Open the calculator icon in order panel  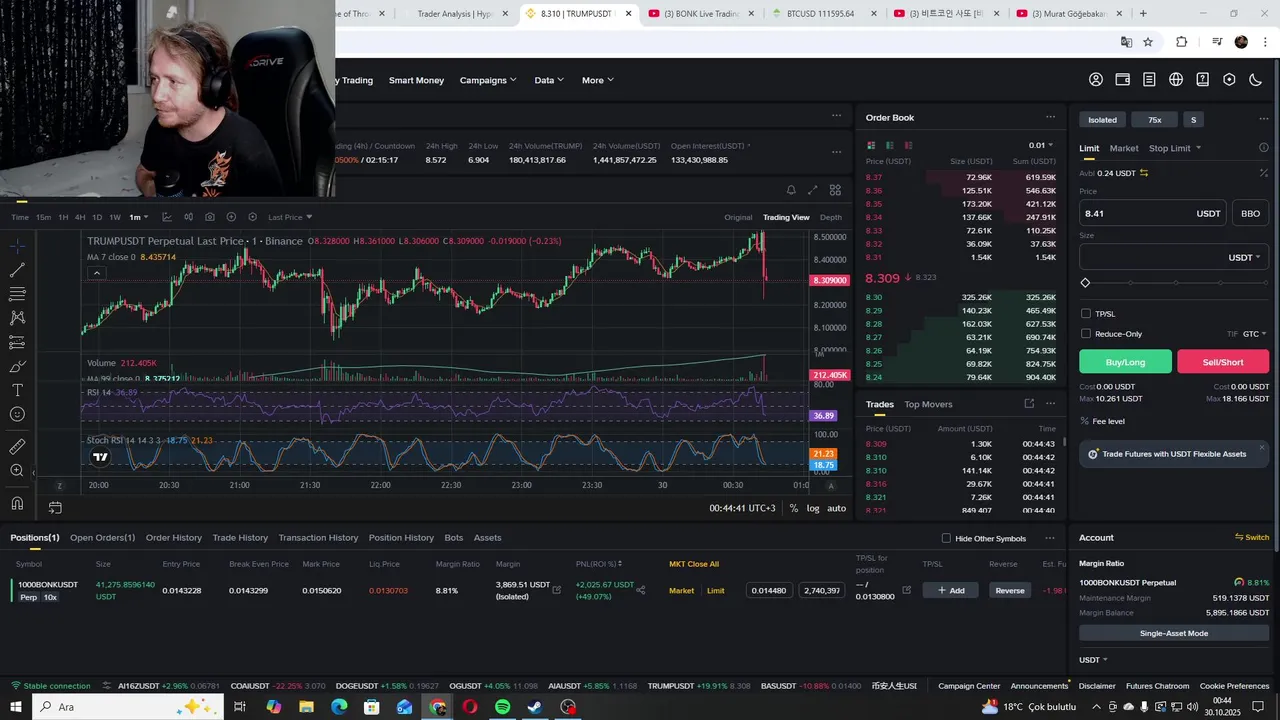pos(1264,173)
